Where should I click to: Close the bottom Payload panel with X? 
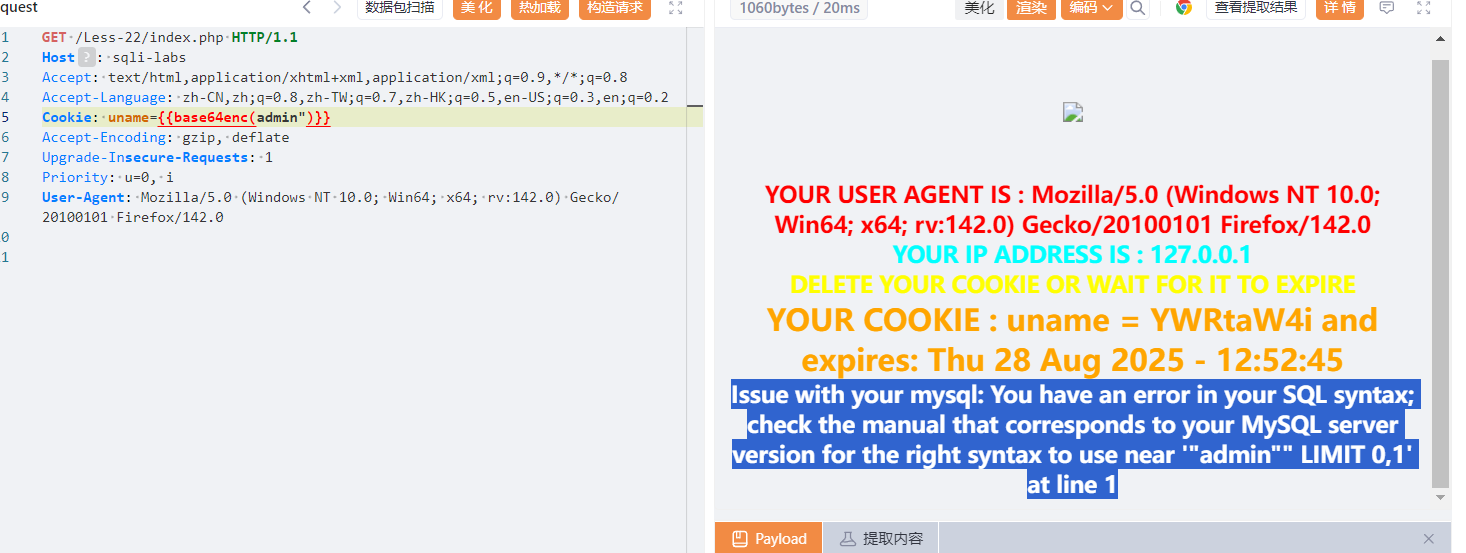click(1429, 538)
